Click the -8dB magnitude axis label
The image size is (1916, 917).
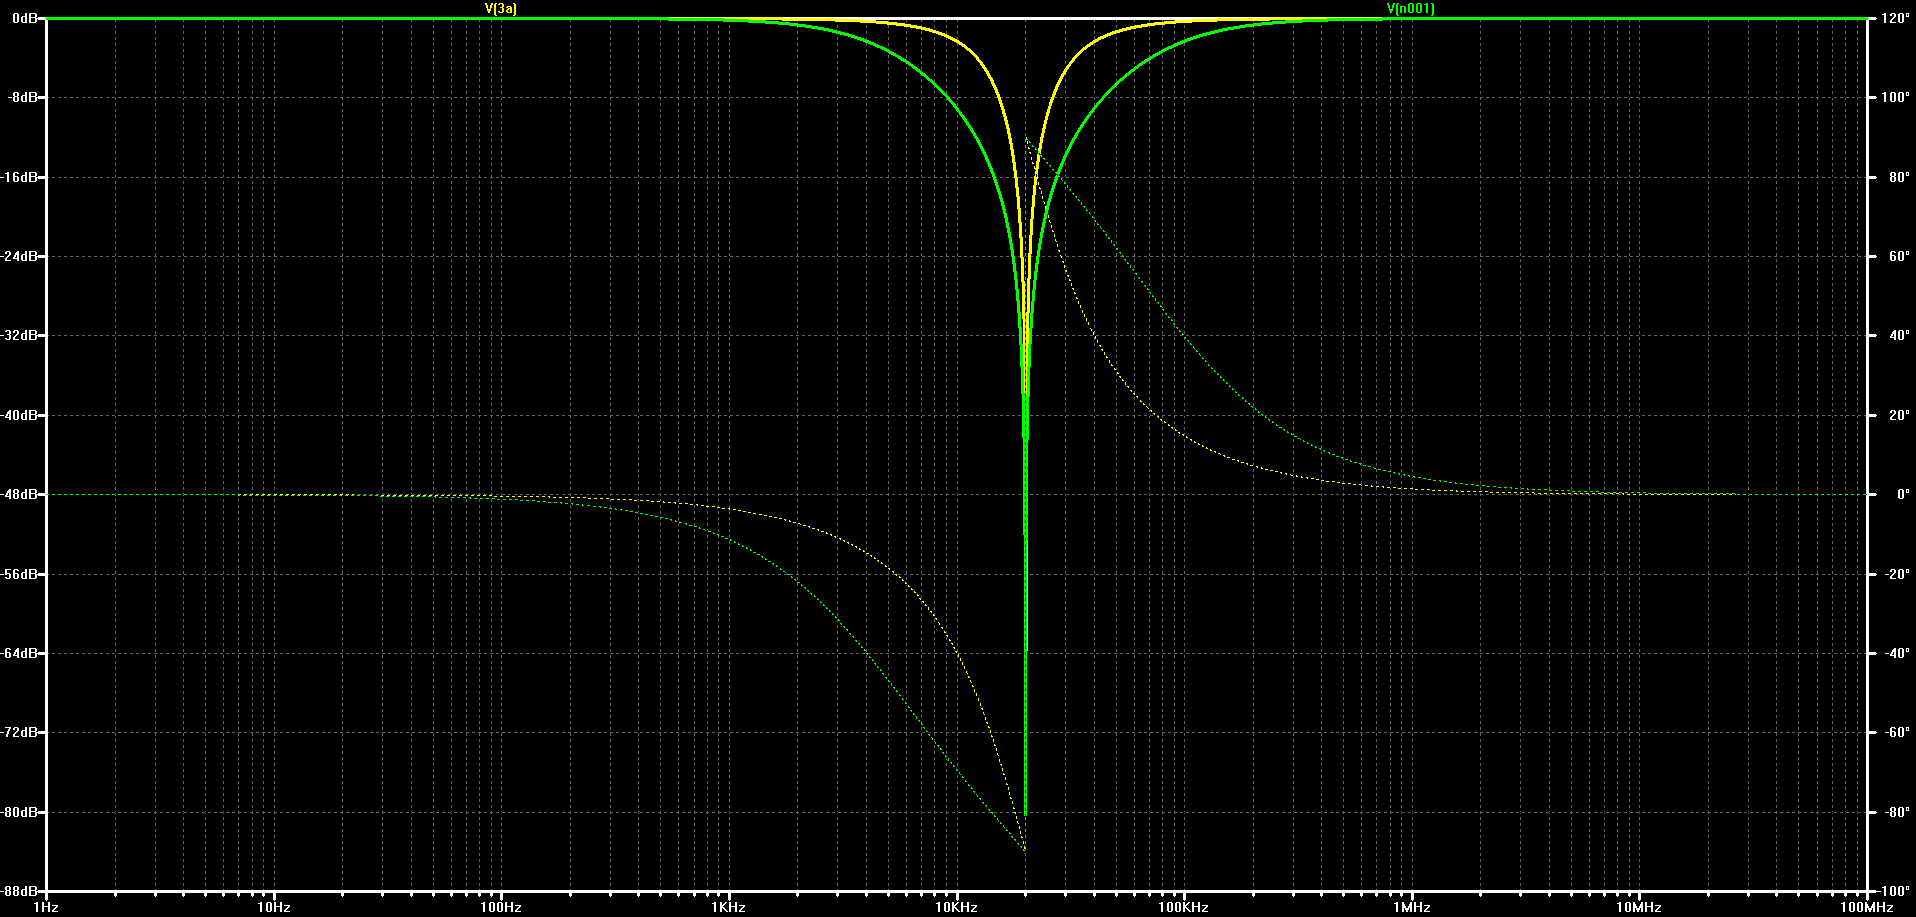[x=24, y=97]
